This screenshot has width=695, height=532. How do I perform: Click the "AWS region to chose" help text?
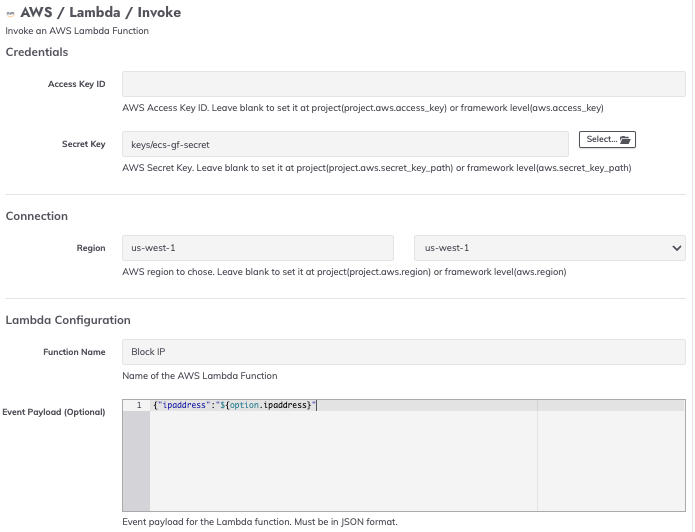click(344, 272)
